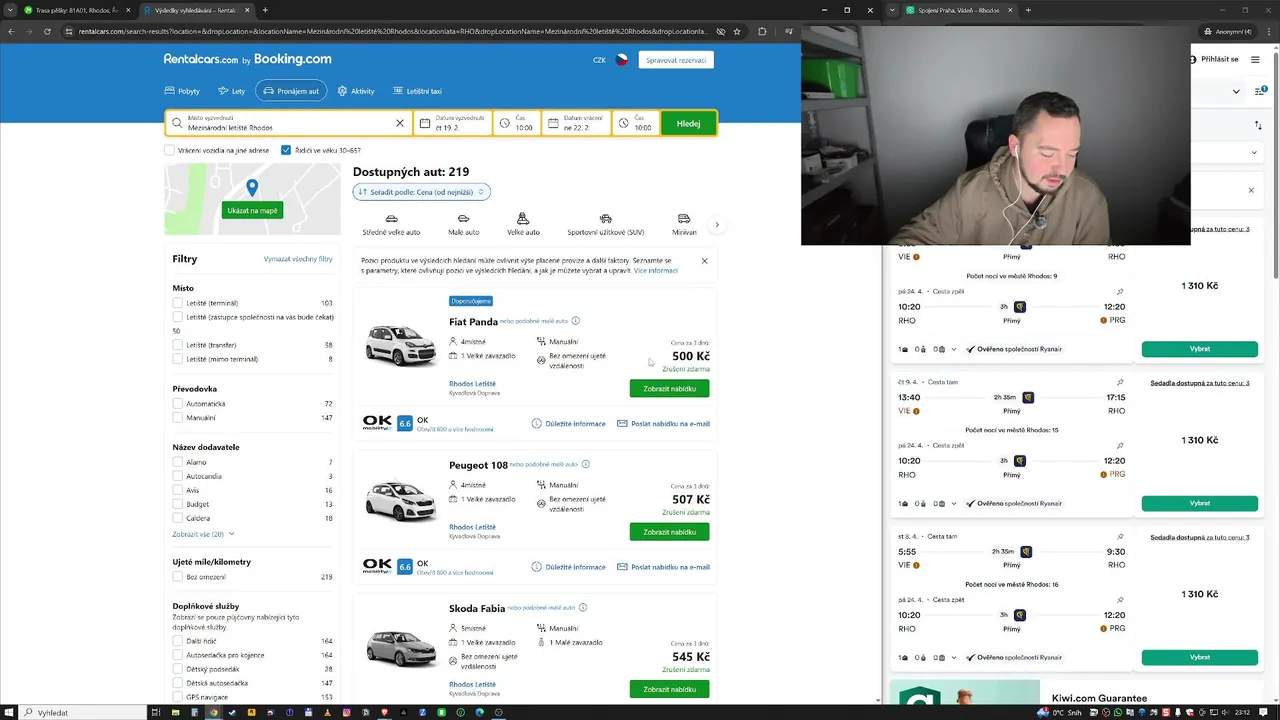
Task: Click Vymazat všechny filtry link
Action: [x=298, y=259]
